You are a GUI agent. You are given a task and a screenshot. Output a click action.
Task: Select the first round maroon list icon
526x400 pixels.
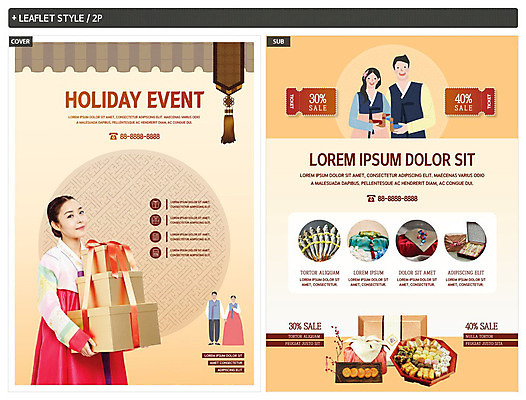(x=155, y=204)
